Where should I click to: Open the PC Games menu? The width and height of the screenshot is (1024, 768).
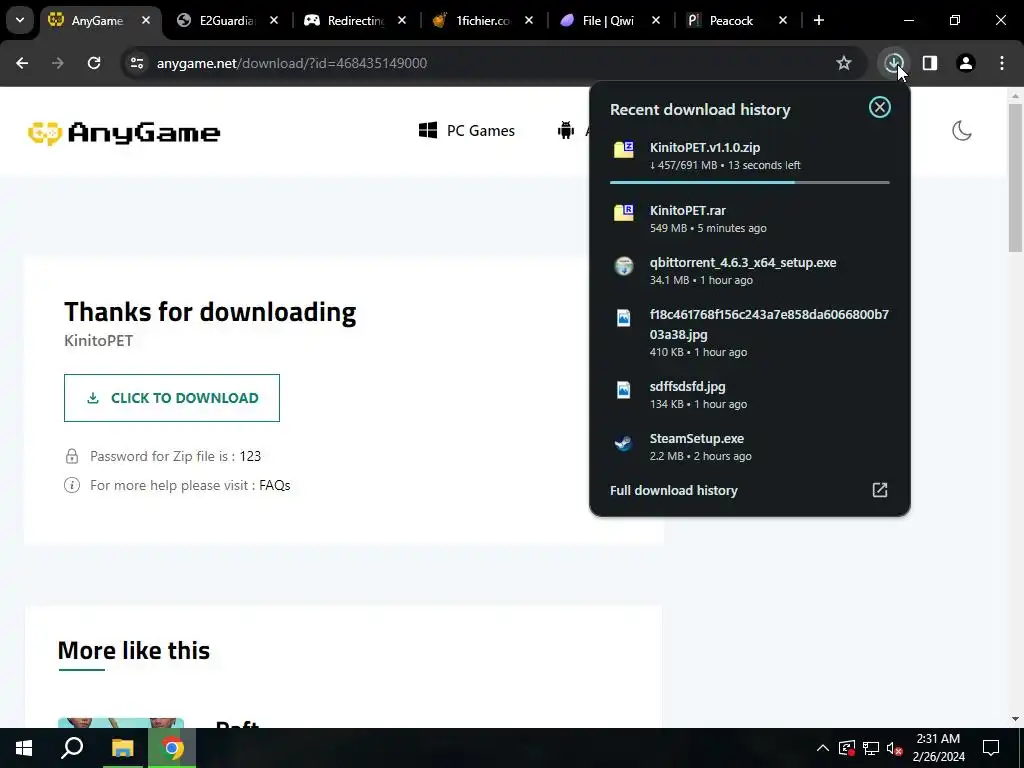pos(466,131)
